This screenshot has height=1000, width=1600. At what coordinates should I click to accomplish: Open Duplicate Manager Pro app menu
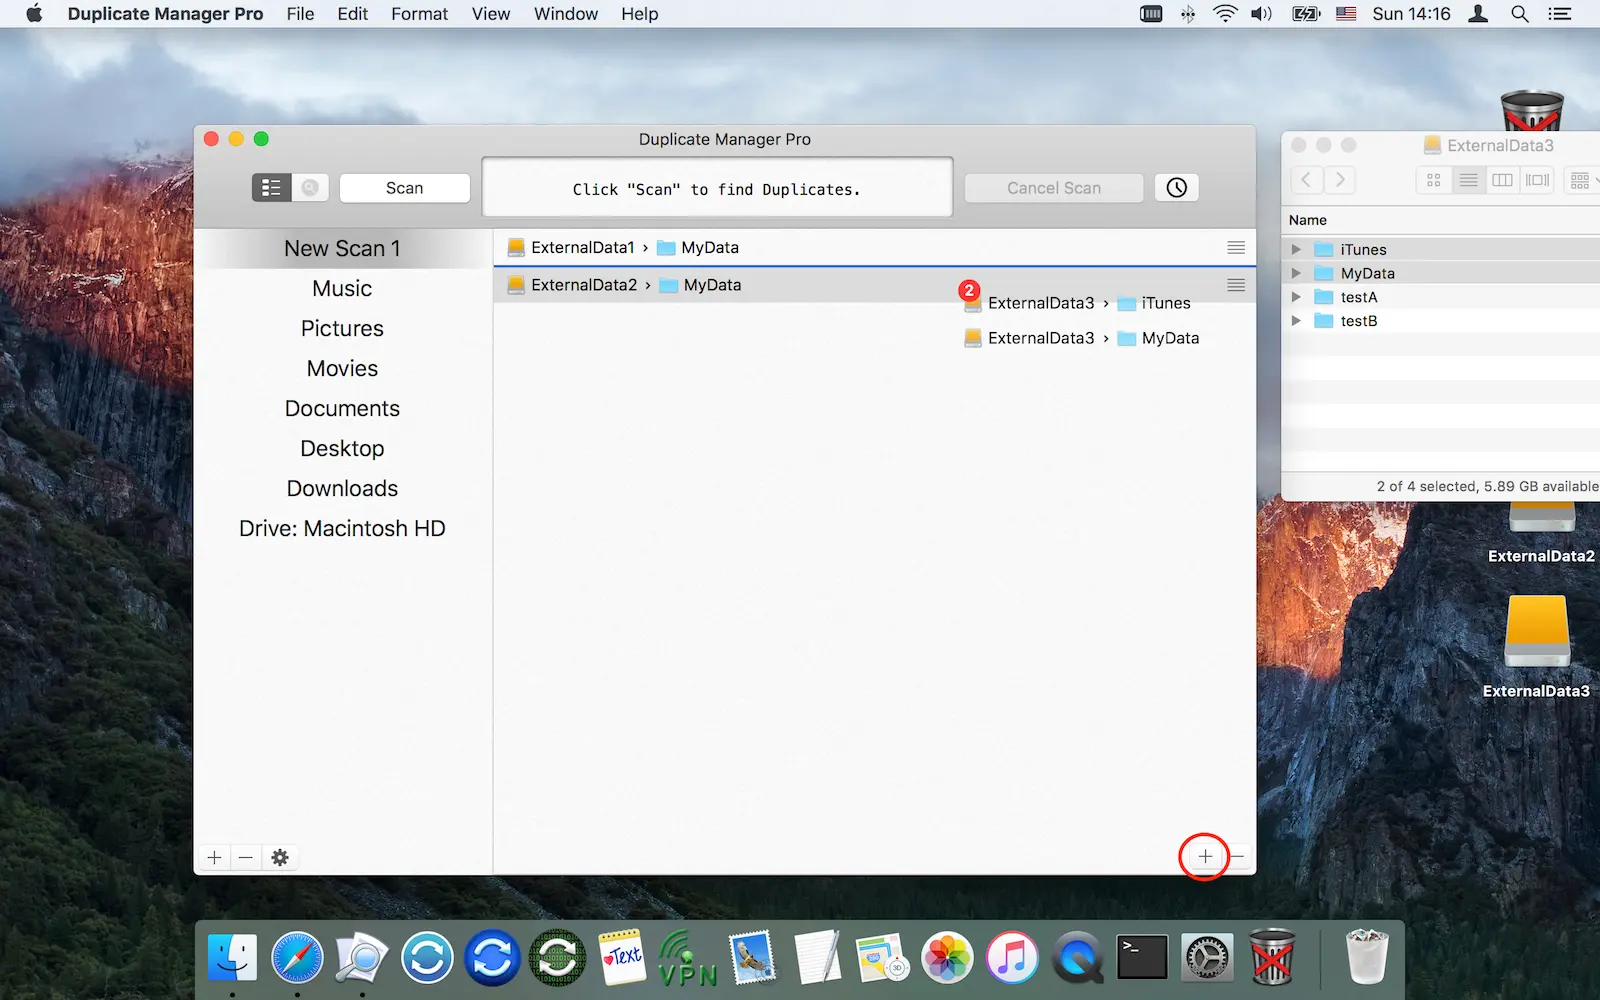165,14
